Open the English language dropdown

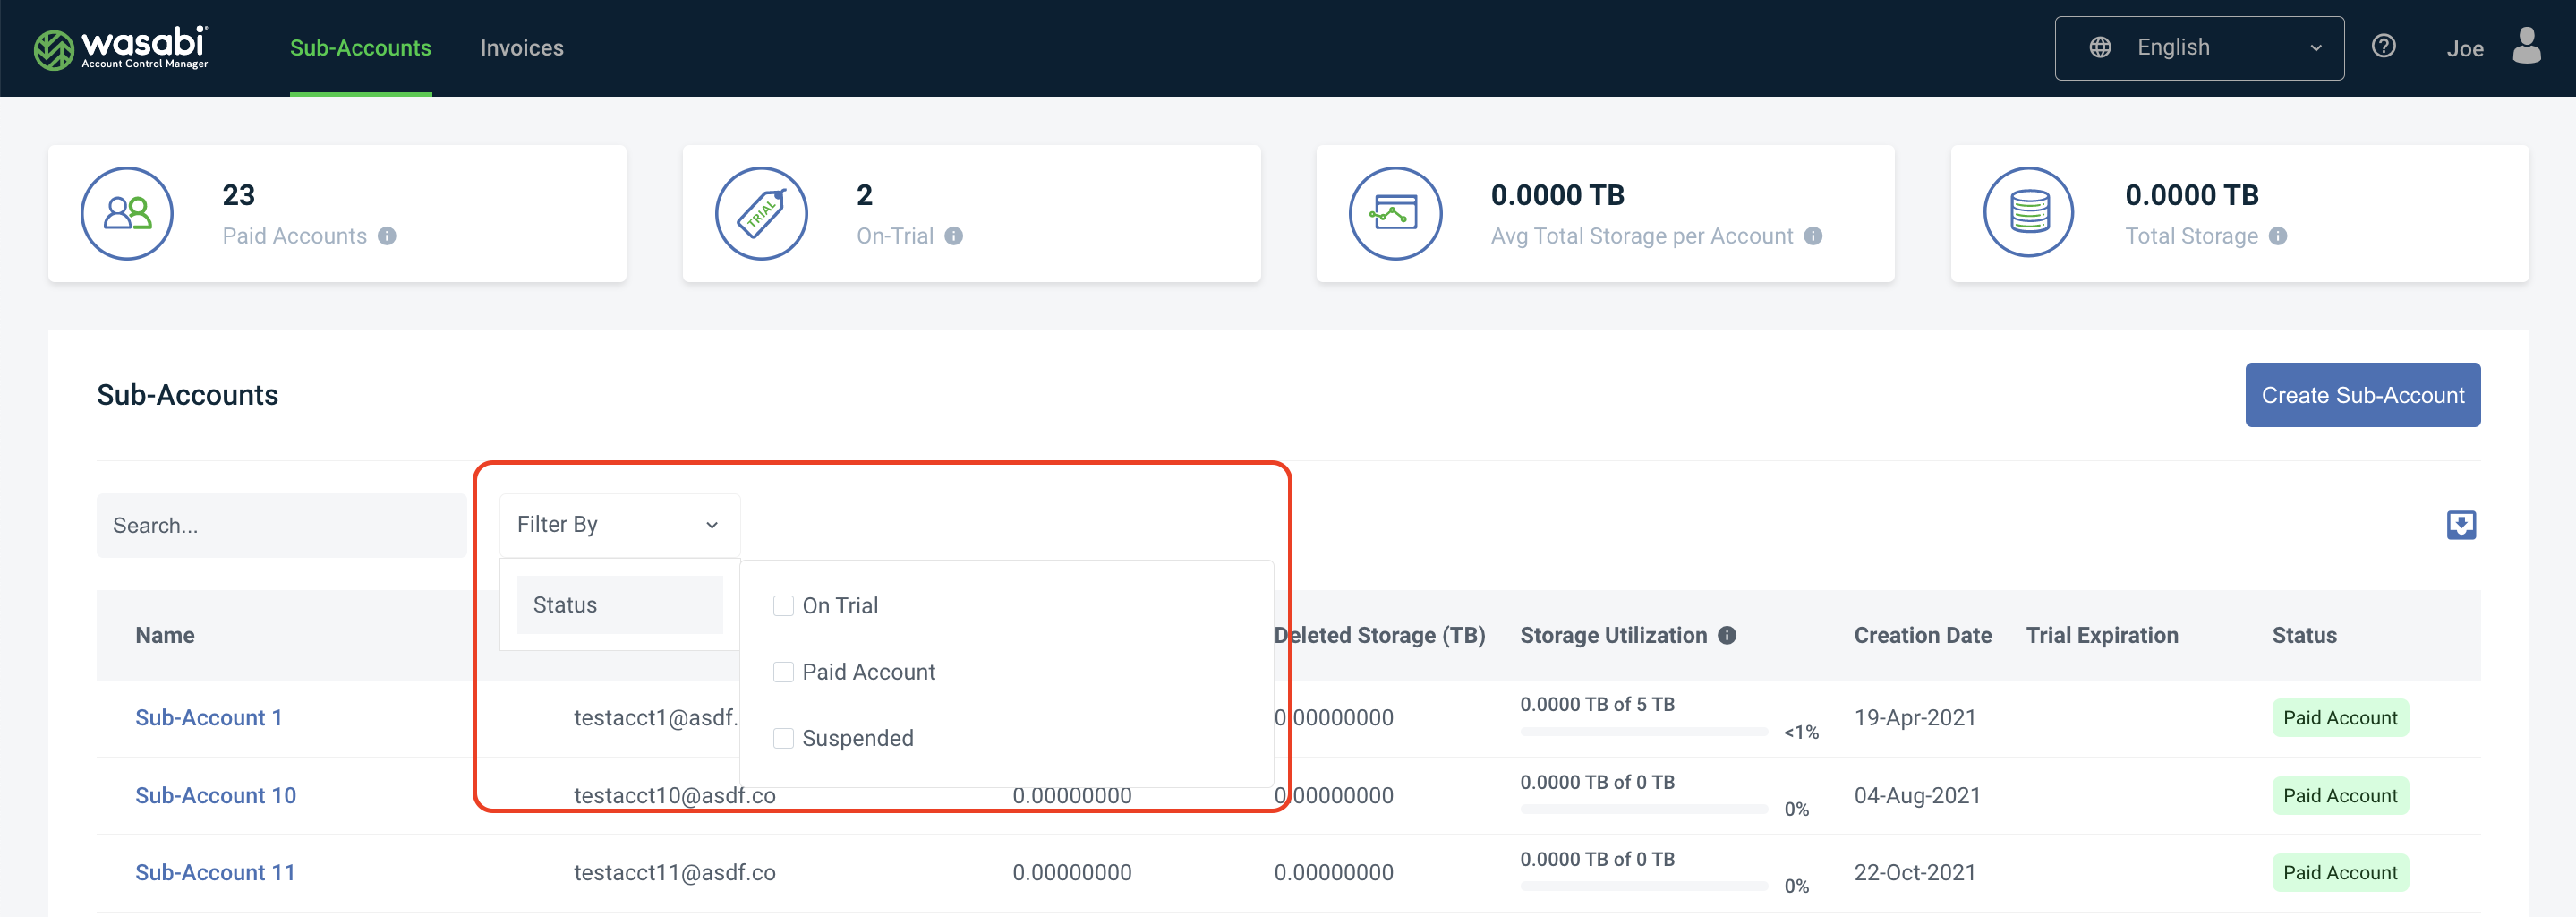point(2199,48)
